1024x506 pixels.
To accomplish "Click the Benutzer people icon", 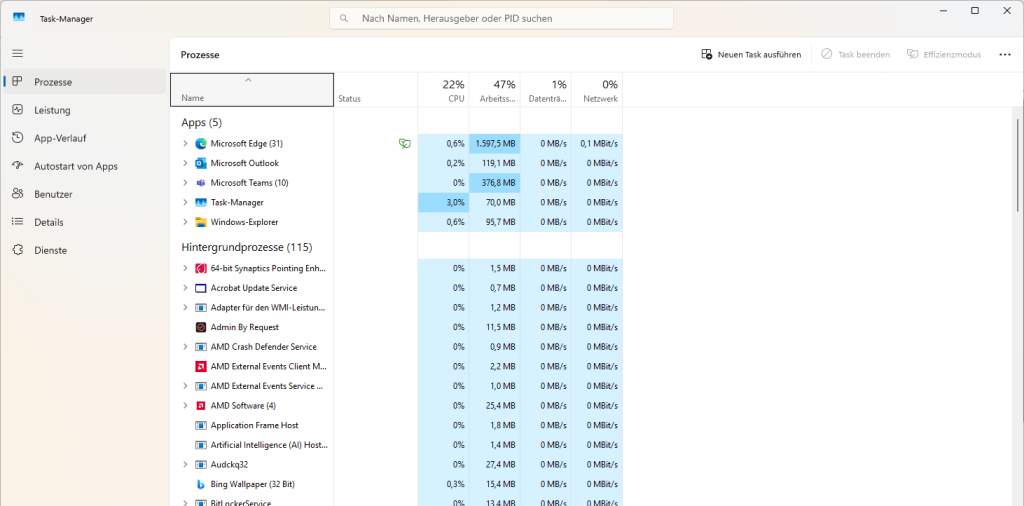I will (x=18, y=194).
